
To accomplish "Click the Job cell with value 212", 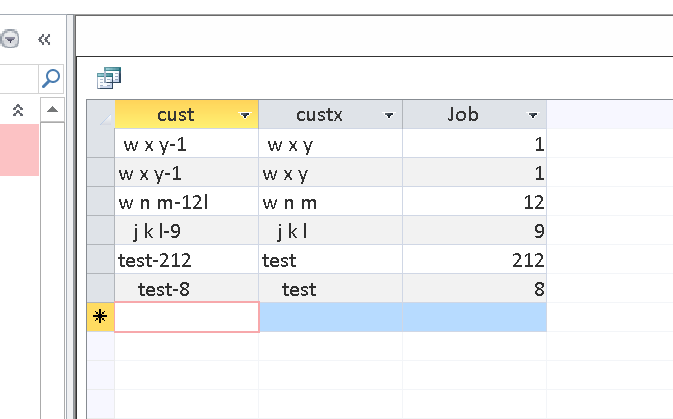I will coord(475,260).
